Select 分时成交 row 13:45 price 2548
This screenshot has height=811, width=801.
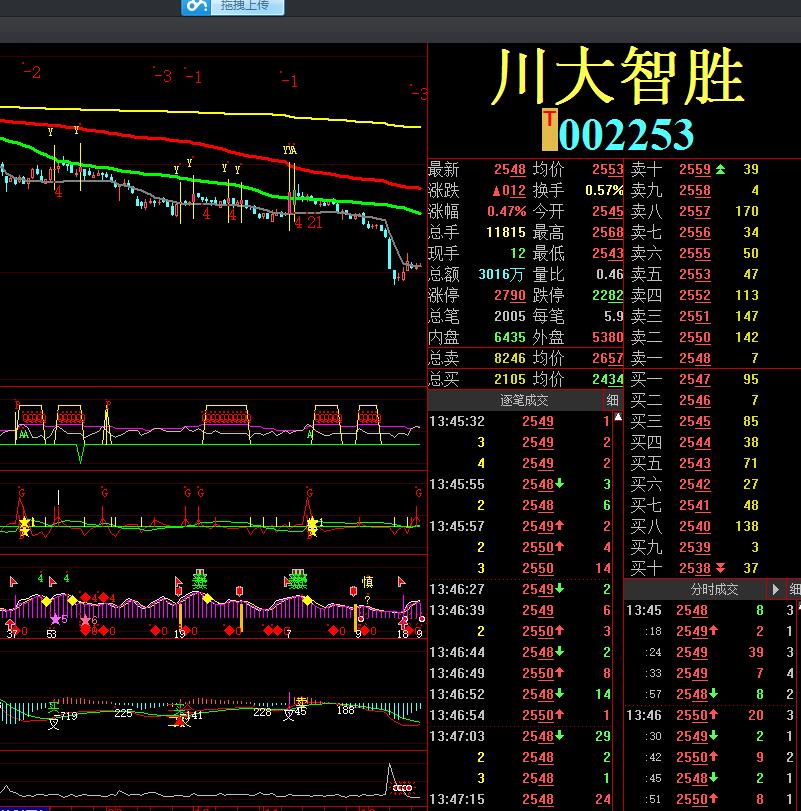709,610
